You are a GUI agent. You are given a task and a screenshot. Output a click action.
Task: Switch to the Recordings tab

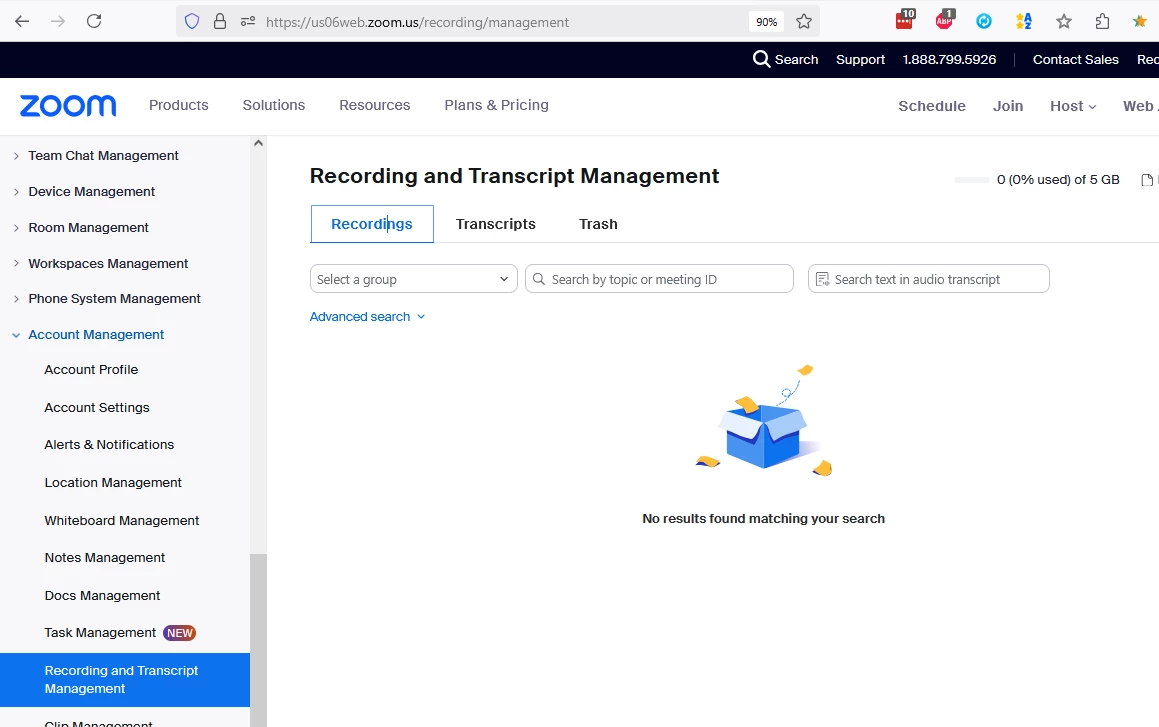click(x=372, y=224)
